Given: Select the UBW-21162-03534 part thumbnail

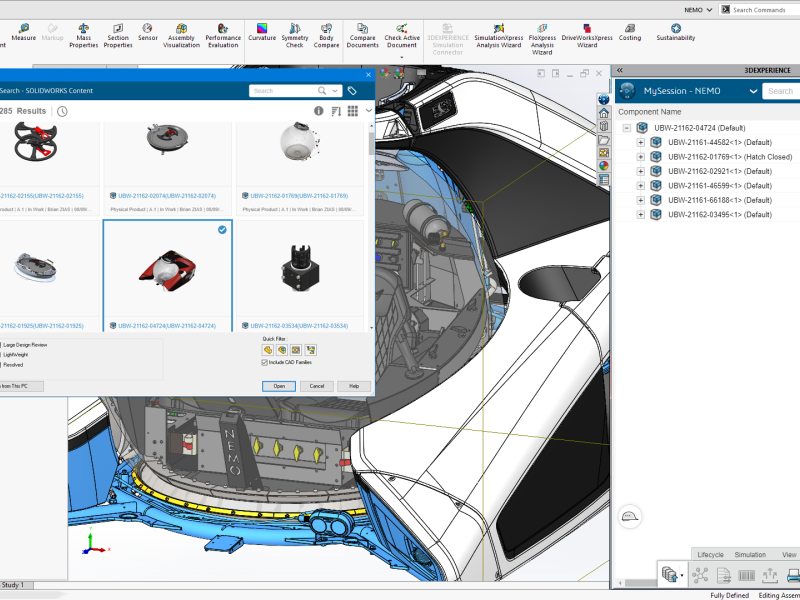Looking at the screenshot, I should tap(300, 268).
